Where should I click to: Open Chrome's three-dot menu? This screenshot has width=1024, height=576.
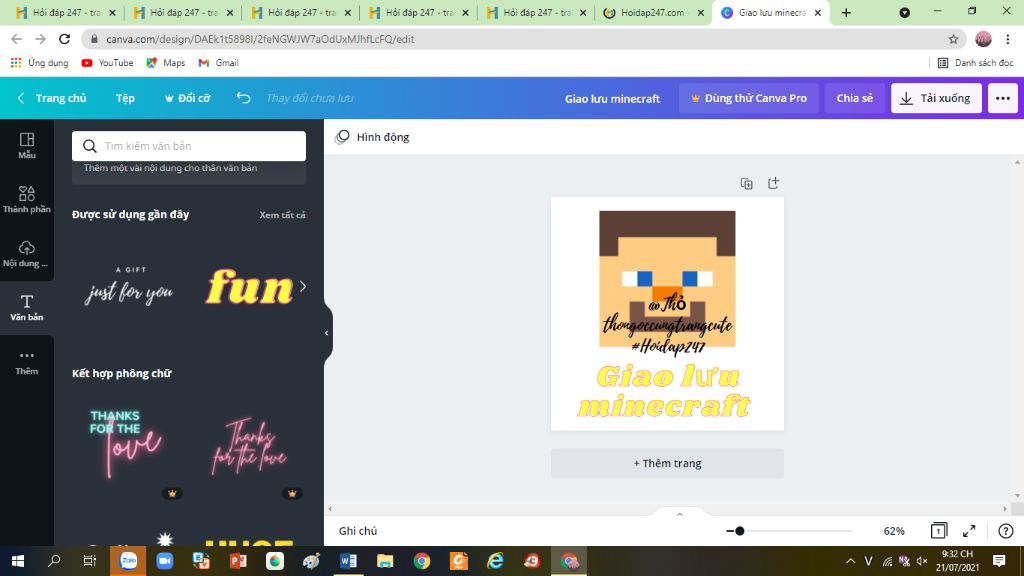pos(1008,39)
